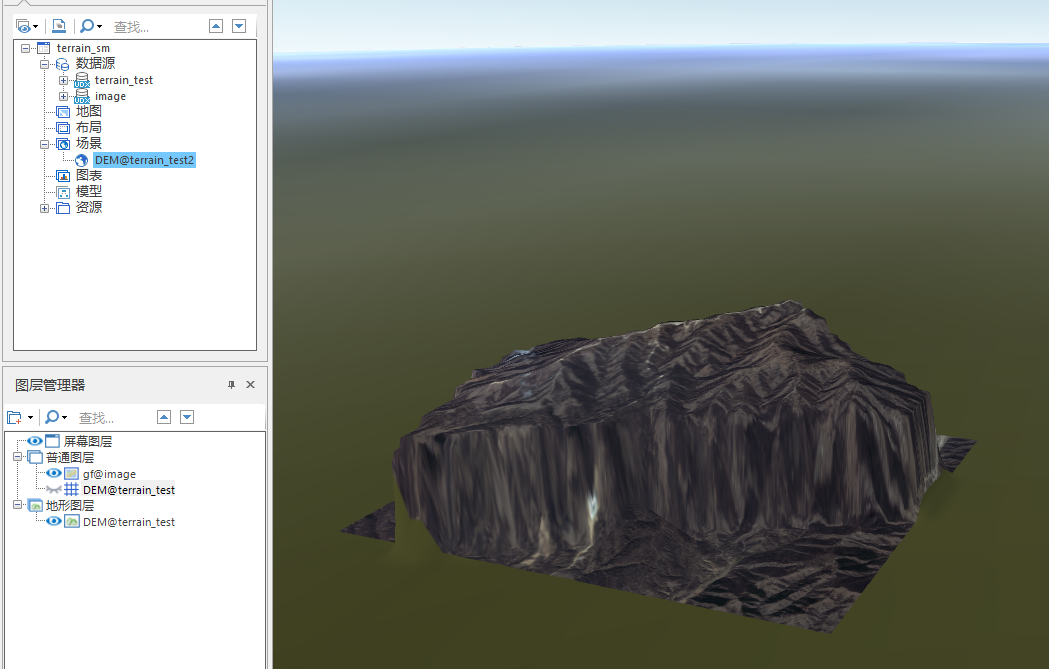The height and width of the screenshot is (669, 1049).
Task: Select the 模型 (Model) node icon
Action: pyautogui.click(x=63, y=192)
